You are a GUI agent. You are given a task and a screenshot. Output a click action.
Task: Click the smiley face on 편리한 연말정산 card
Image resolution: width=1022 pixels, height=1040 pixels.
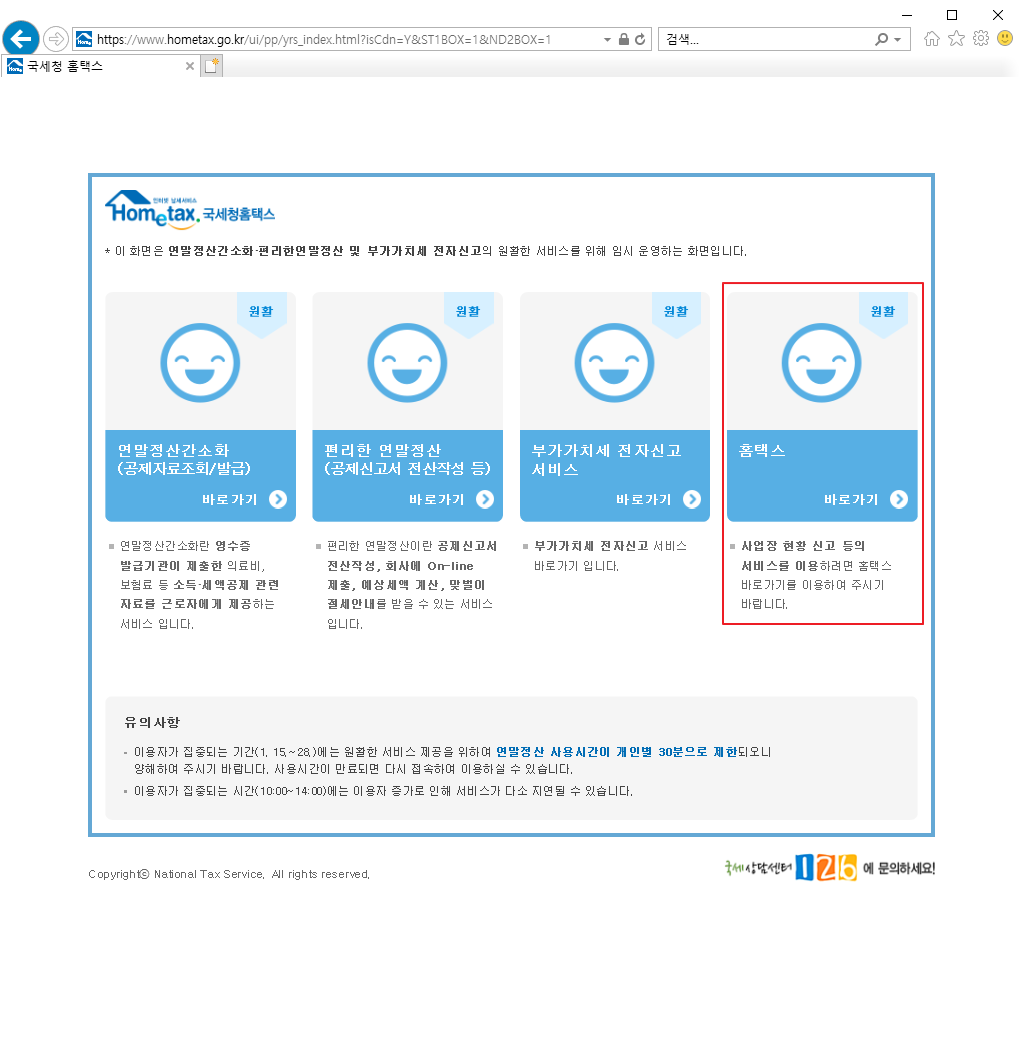click(x=407, y=363)
